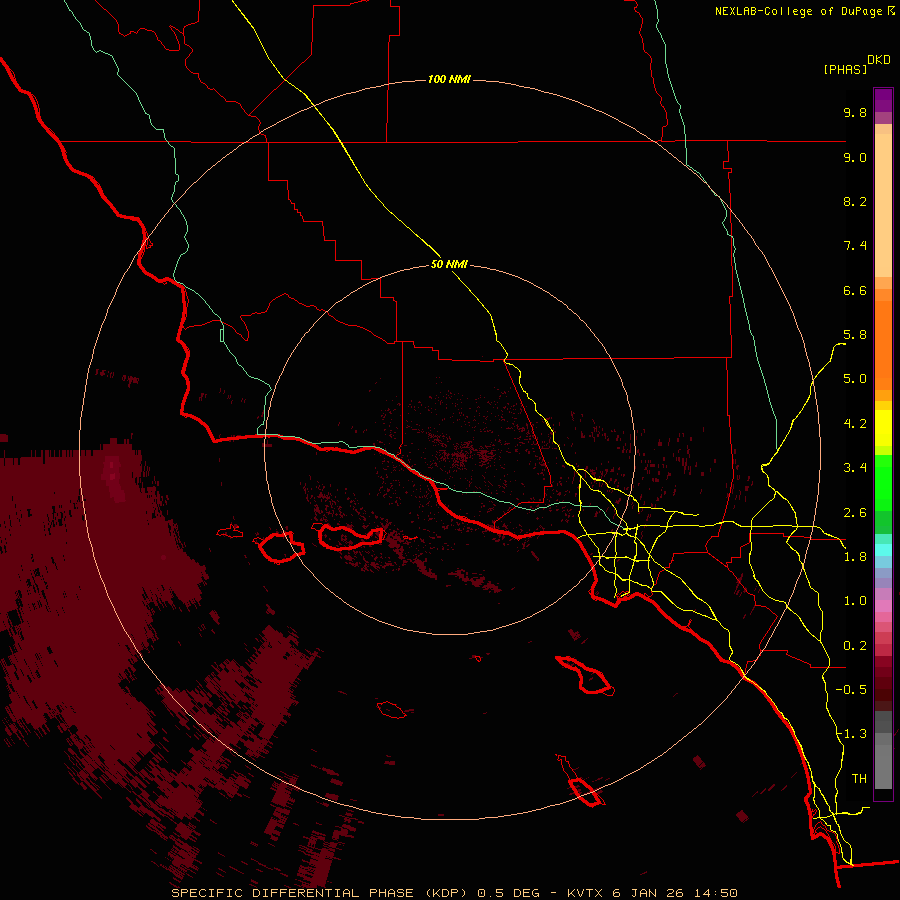The image size is (900, 900).
Task: Click the 8.2 legend value
Action: click(855, 201)
